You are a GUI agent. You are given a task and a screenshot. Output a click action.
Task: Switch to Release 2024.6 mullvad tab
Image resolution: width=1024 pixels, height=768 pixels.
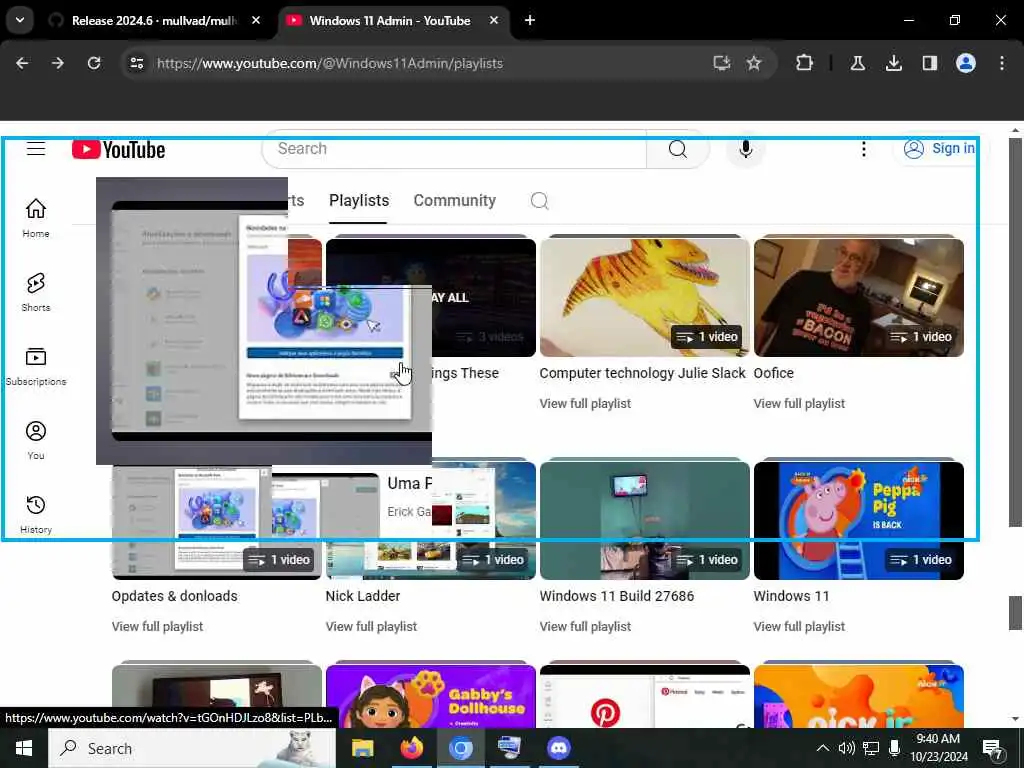click(x=154, y=21)
